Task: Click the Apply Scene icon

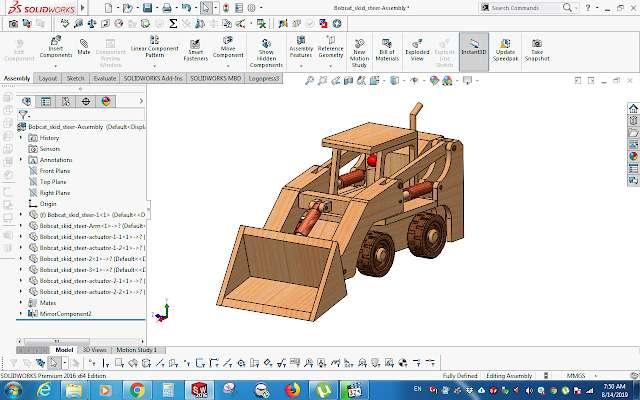Action: click(x=447, y=80)
